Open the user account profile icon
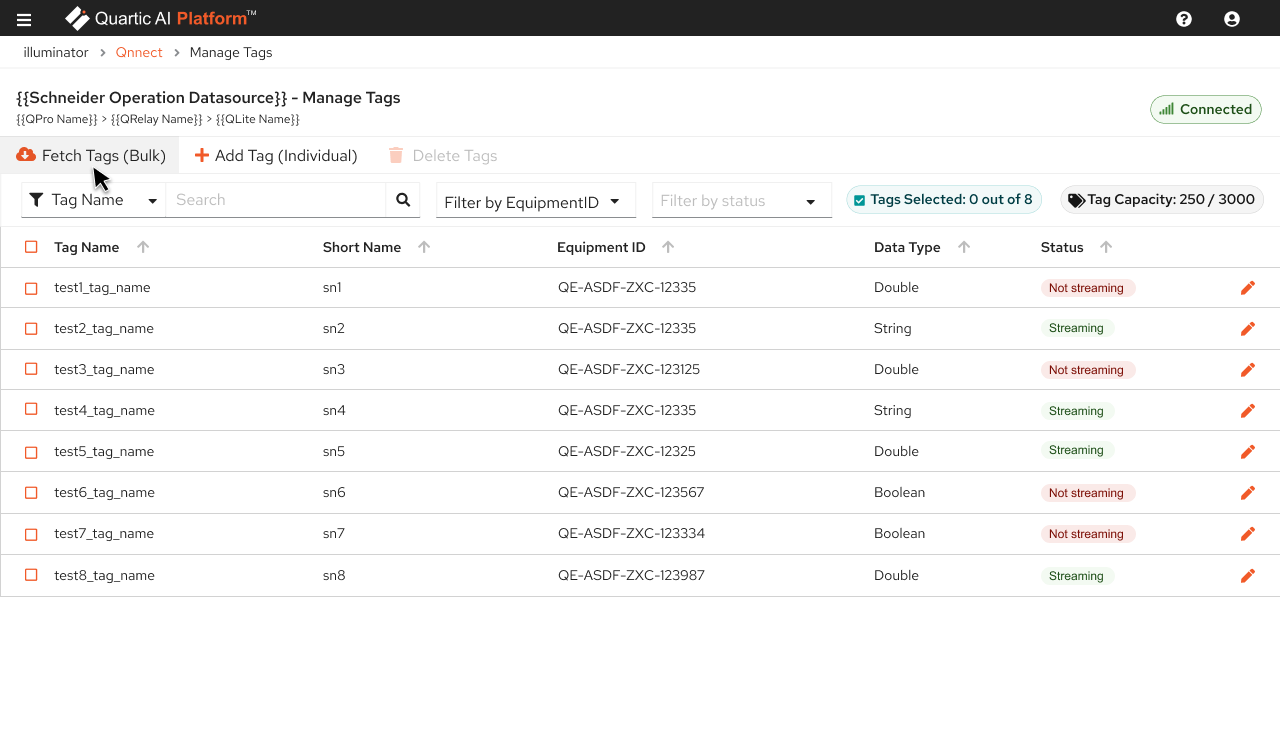The image size is (1280, 740). click(x=1232, y=19)
